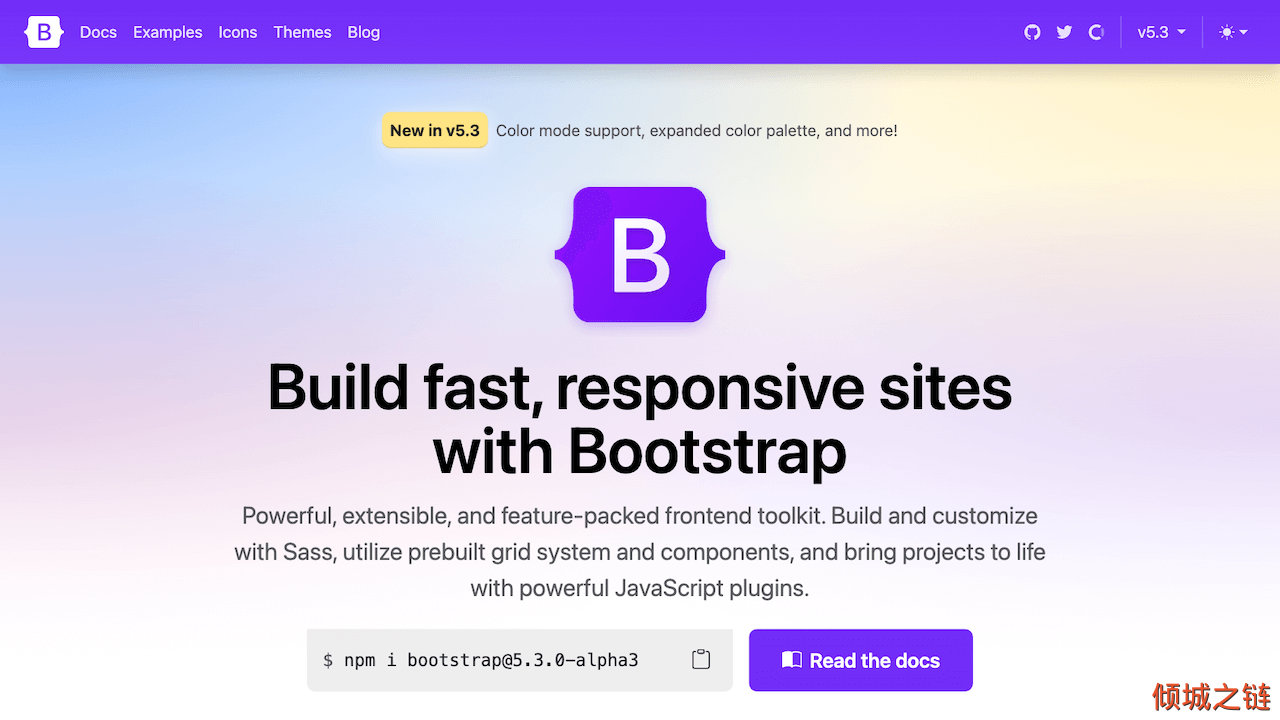Click the Bootstrap logo in navbar
This screenshot has width=1280, height=720.
(44, 32)
